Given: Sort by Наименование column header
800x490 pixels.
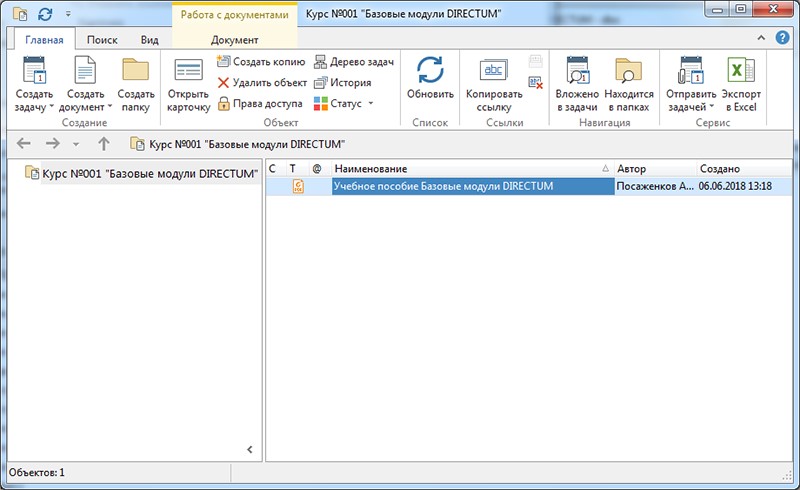Looking at the screenshot, I should click(x=472, y=168).
